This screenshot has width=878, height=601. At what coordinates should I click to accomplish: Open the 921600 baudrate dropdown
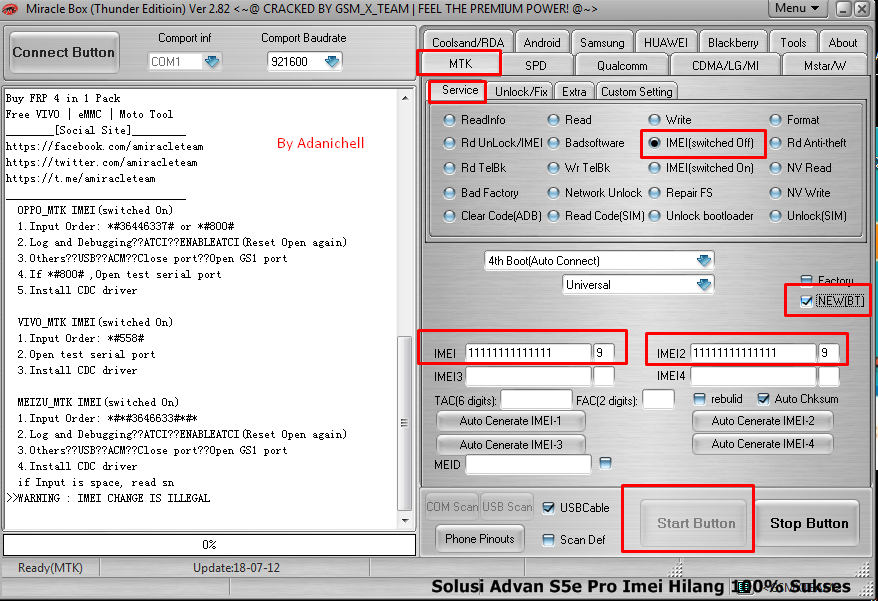click(331, 61)
